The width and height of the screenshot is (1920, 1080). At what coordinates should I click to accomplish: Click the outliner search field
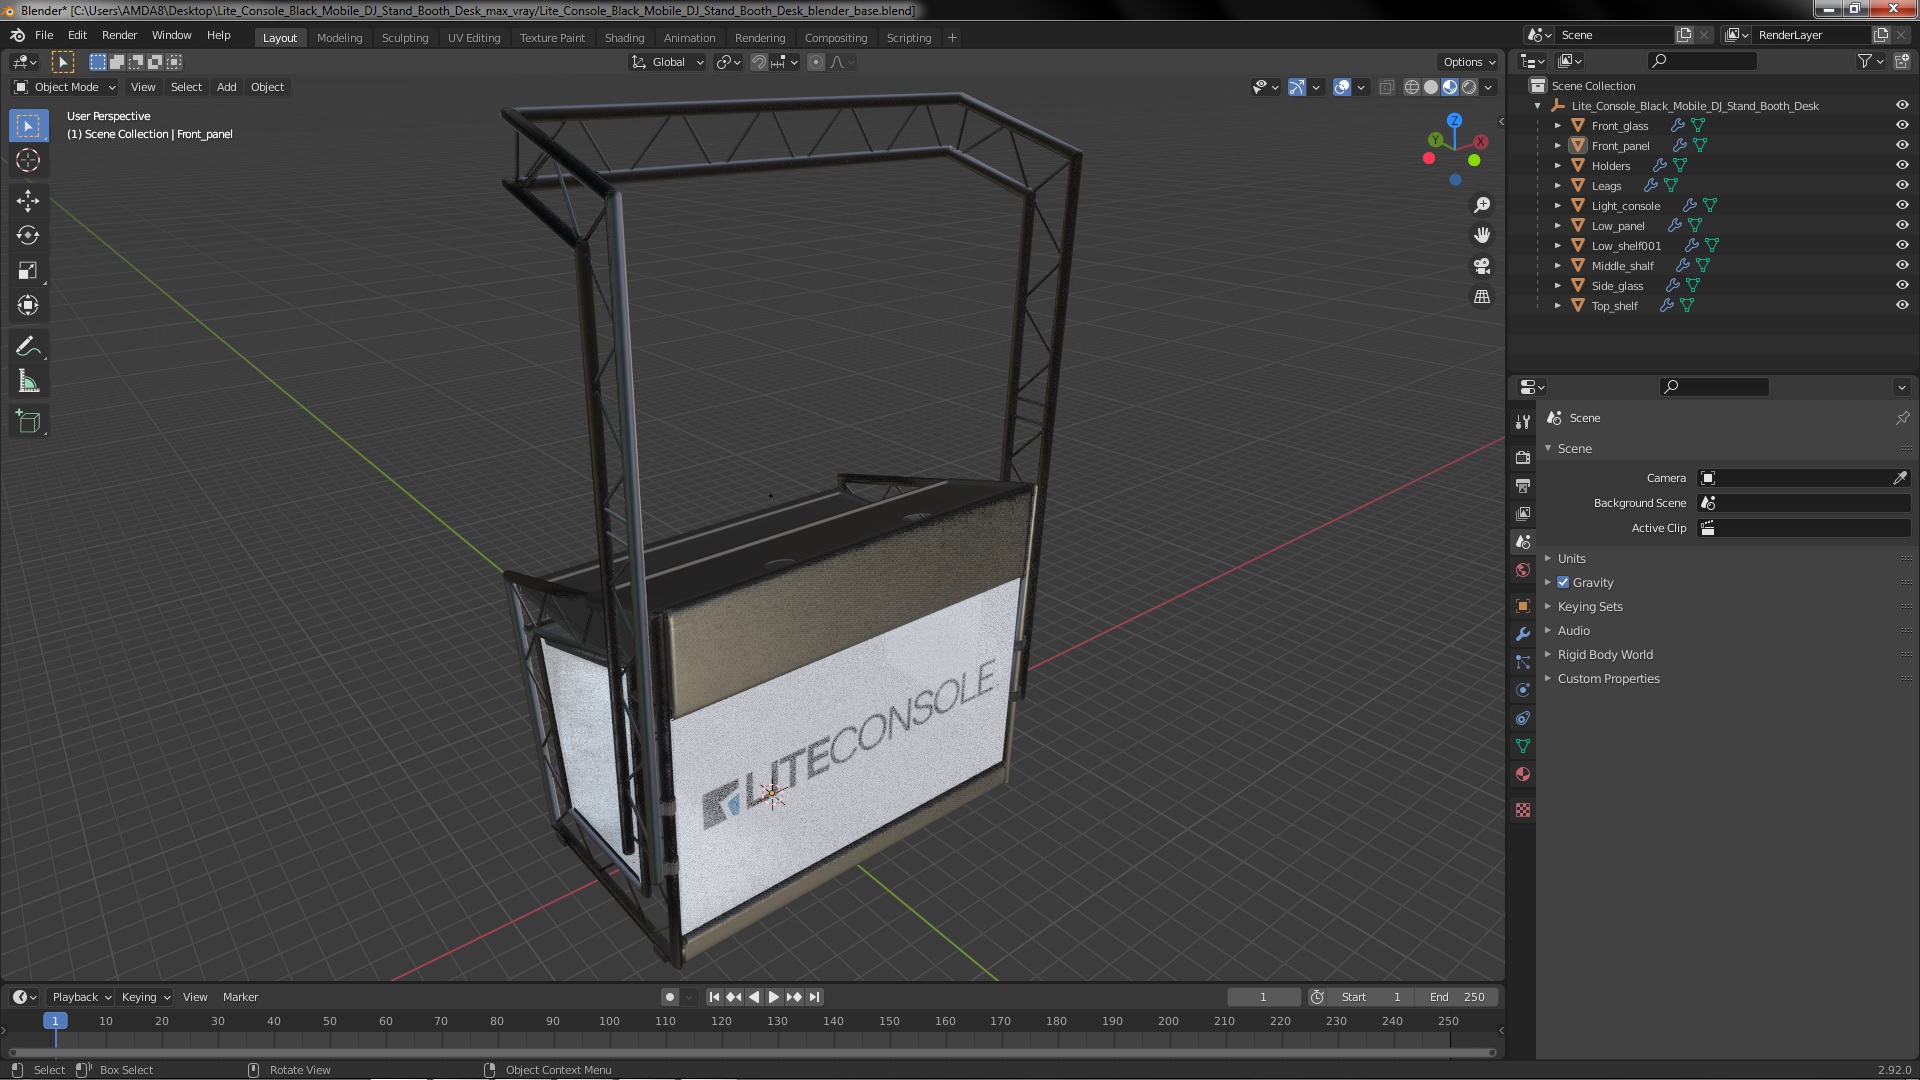click(x=1701, y=61)
